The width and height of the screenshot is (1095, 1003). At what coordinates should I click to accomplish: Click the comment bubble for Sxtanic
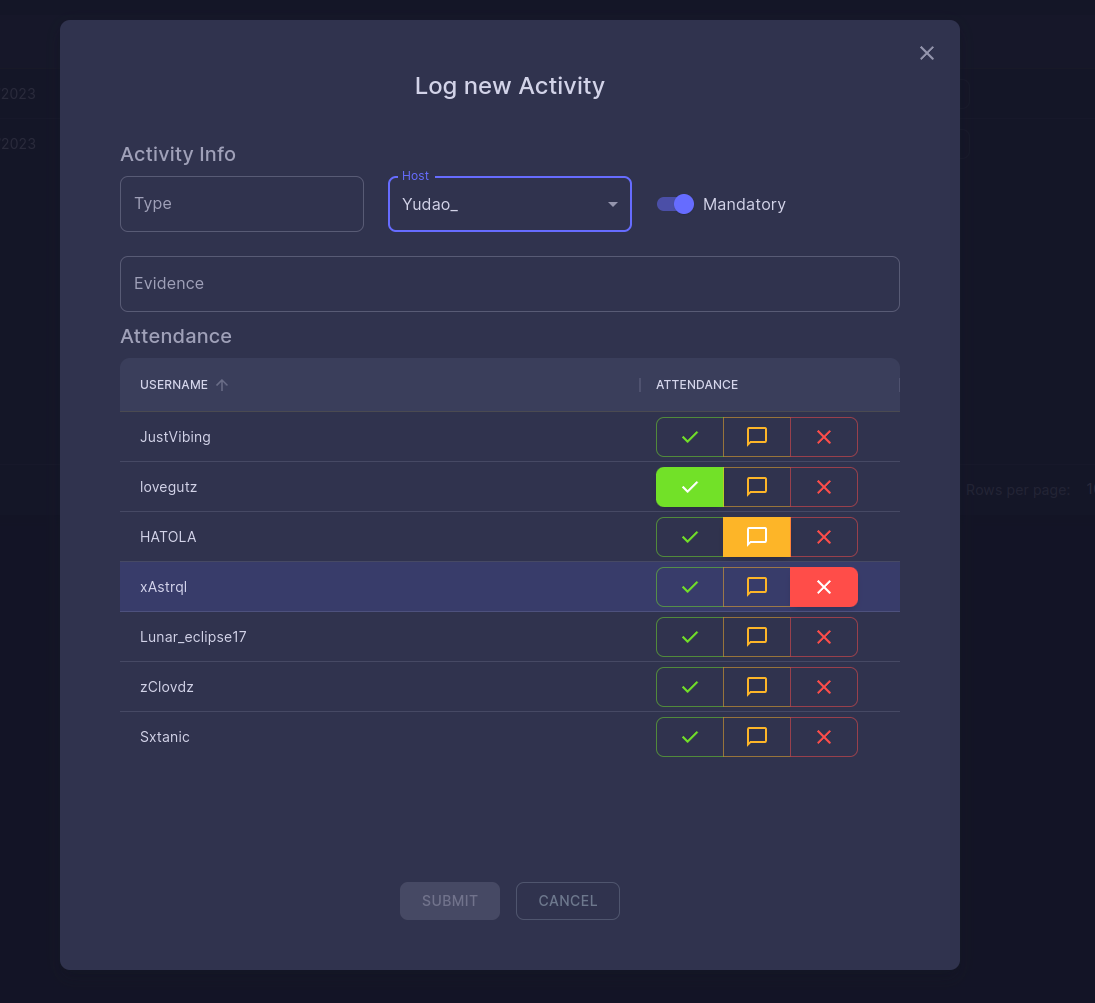(x=756, y=737)
